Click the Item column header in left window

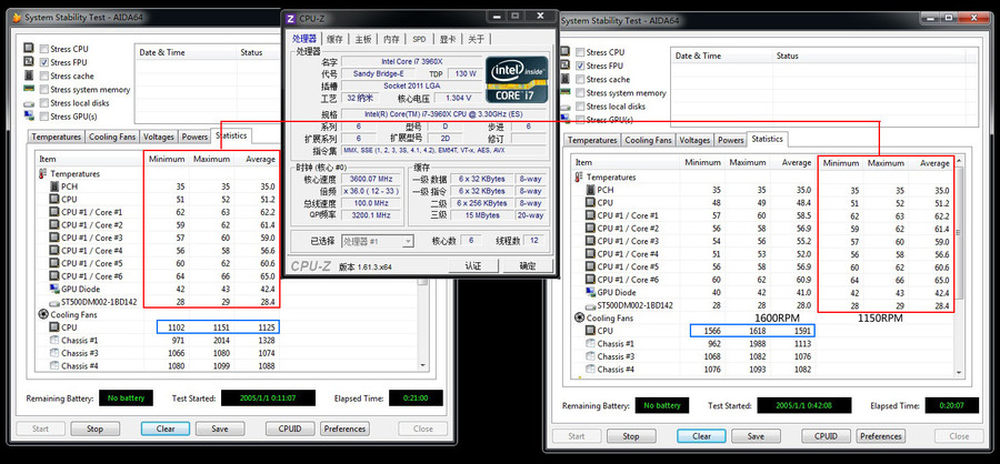pyautogui.click(x=90, y=159)
